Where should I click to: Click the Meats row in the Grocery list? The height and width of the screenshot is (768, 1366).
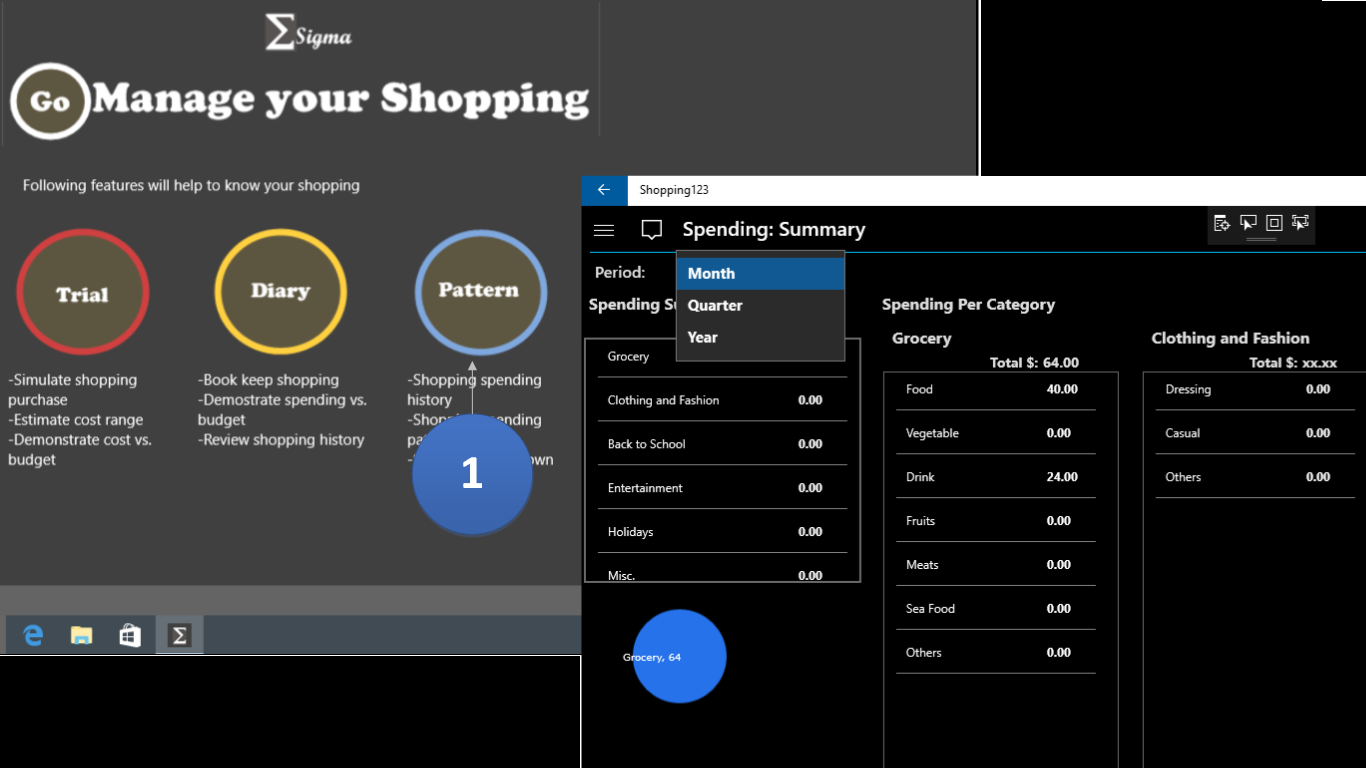(x=996, y=565)
